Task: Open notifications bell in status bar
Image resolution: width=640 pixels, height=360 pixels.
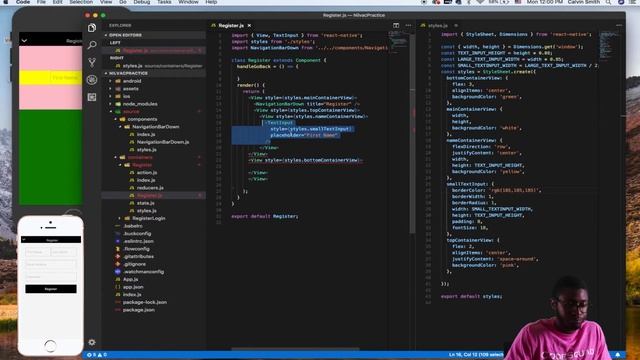Action: [x=618, y=355]
